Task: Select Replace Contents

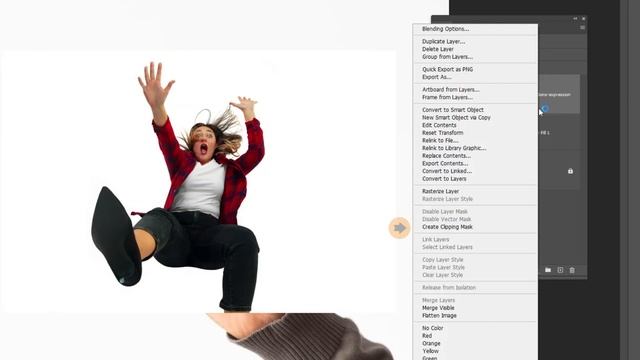Action: tap(446, 156)
